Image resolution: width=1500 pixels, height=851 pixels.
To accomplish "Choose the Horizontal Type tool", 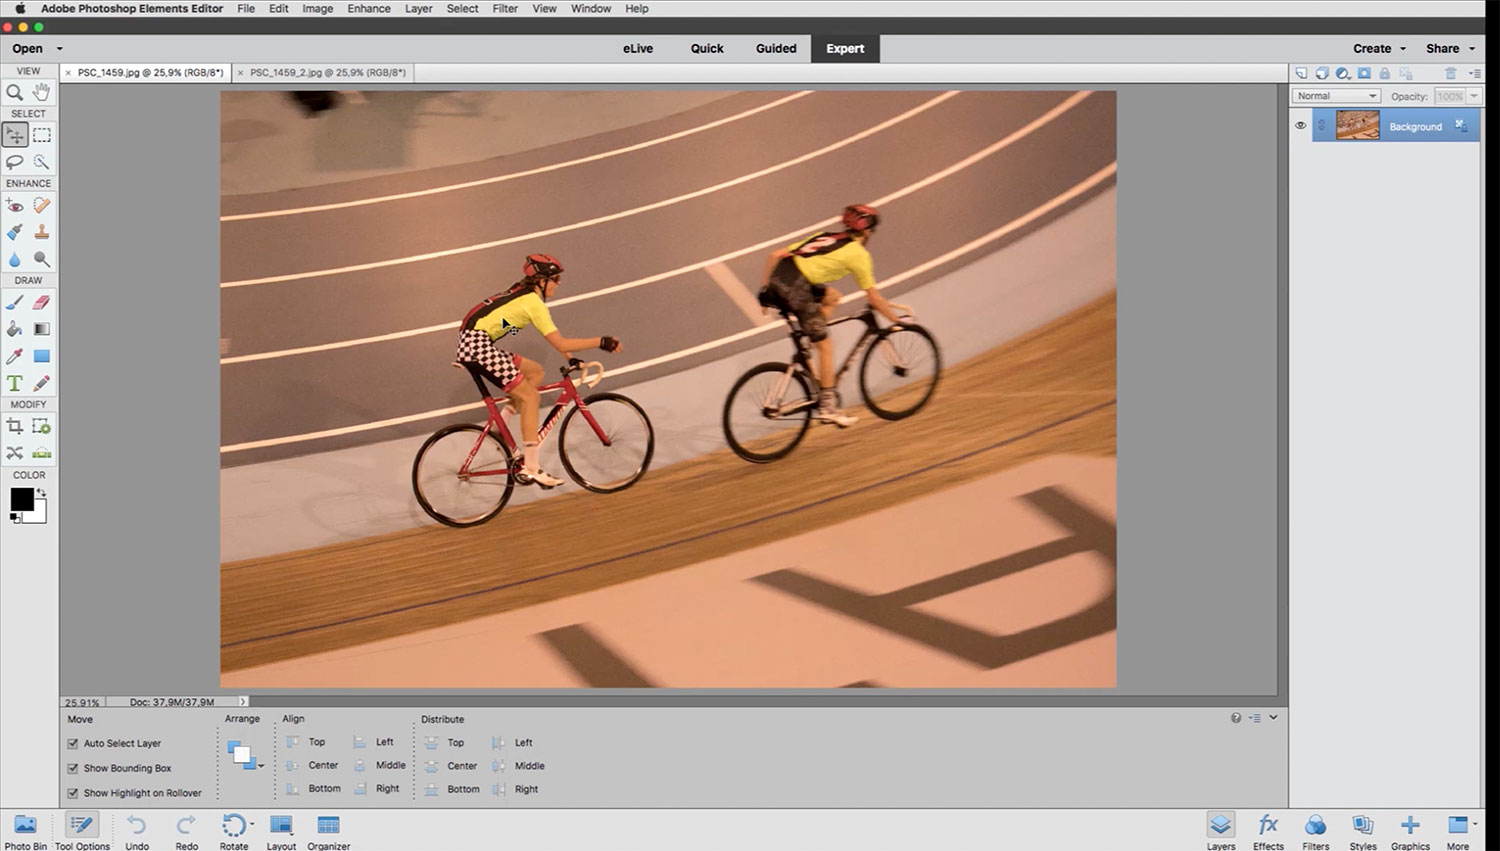I will click(x=15, y=383).
